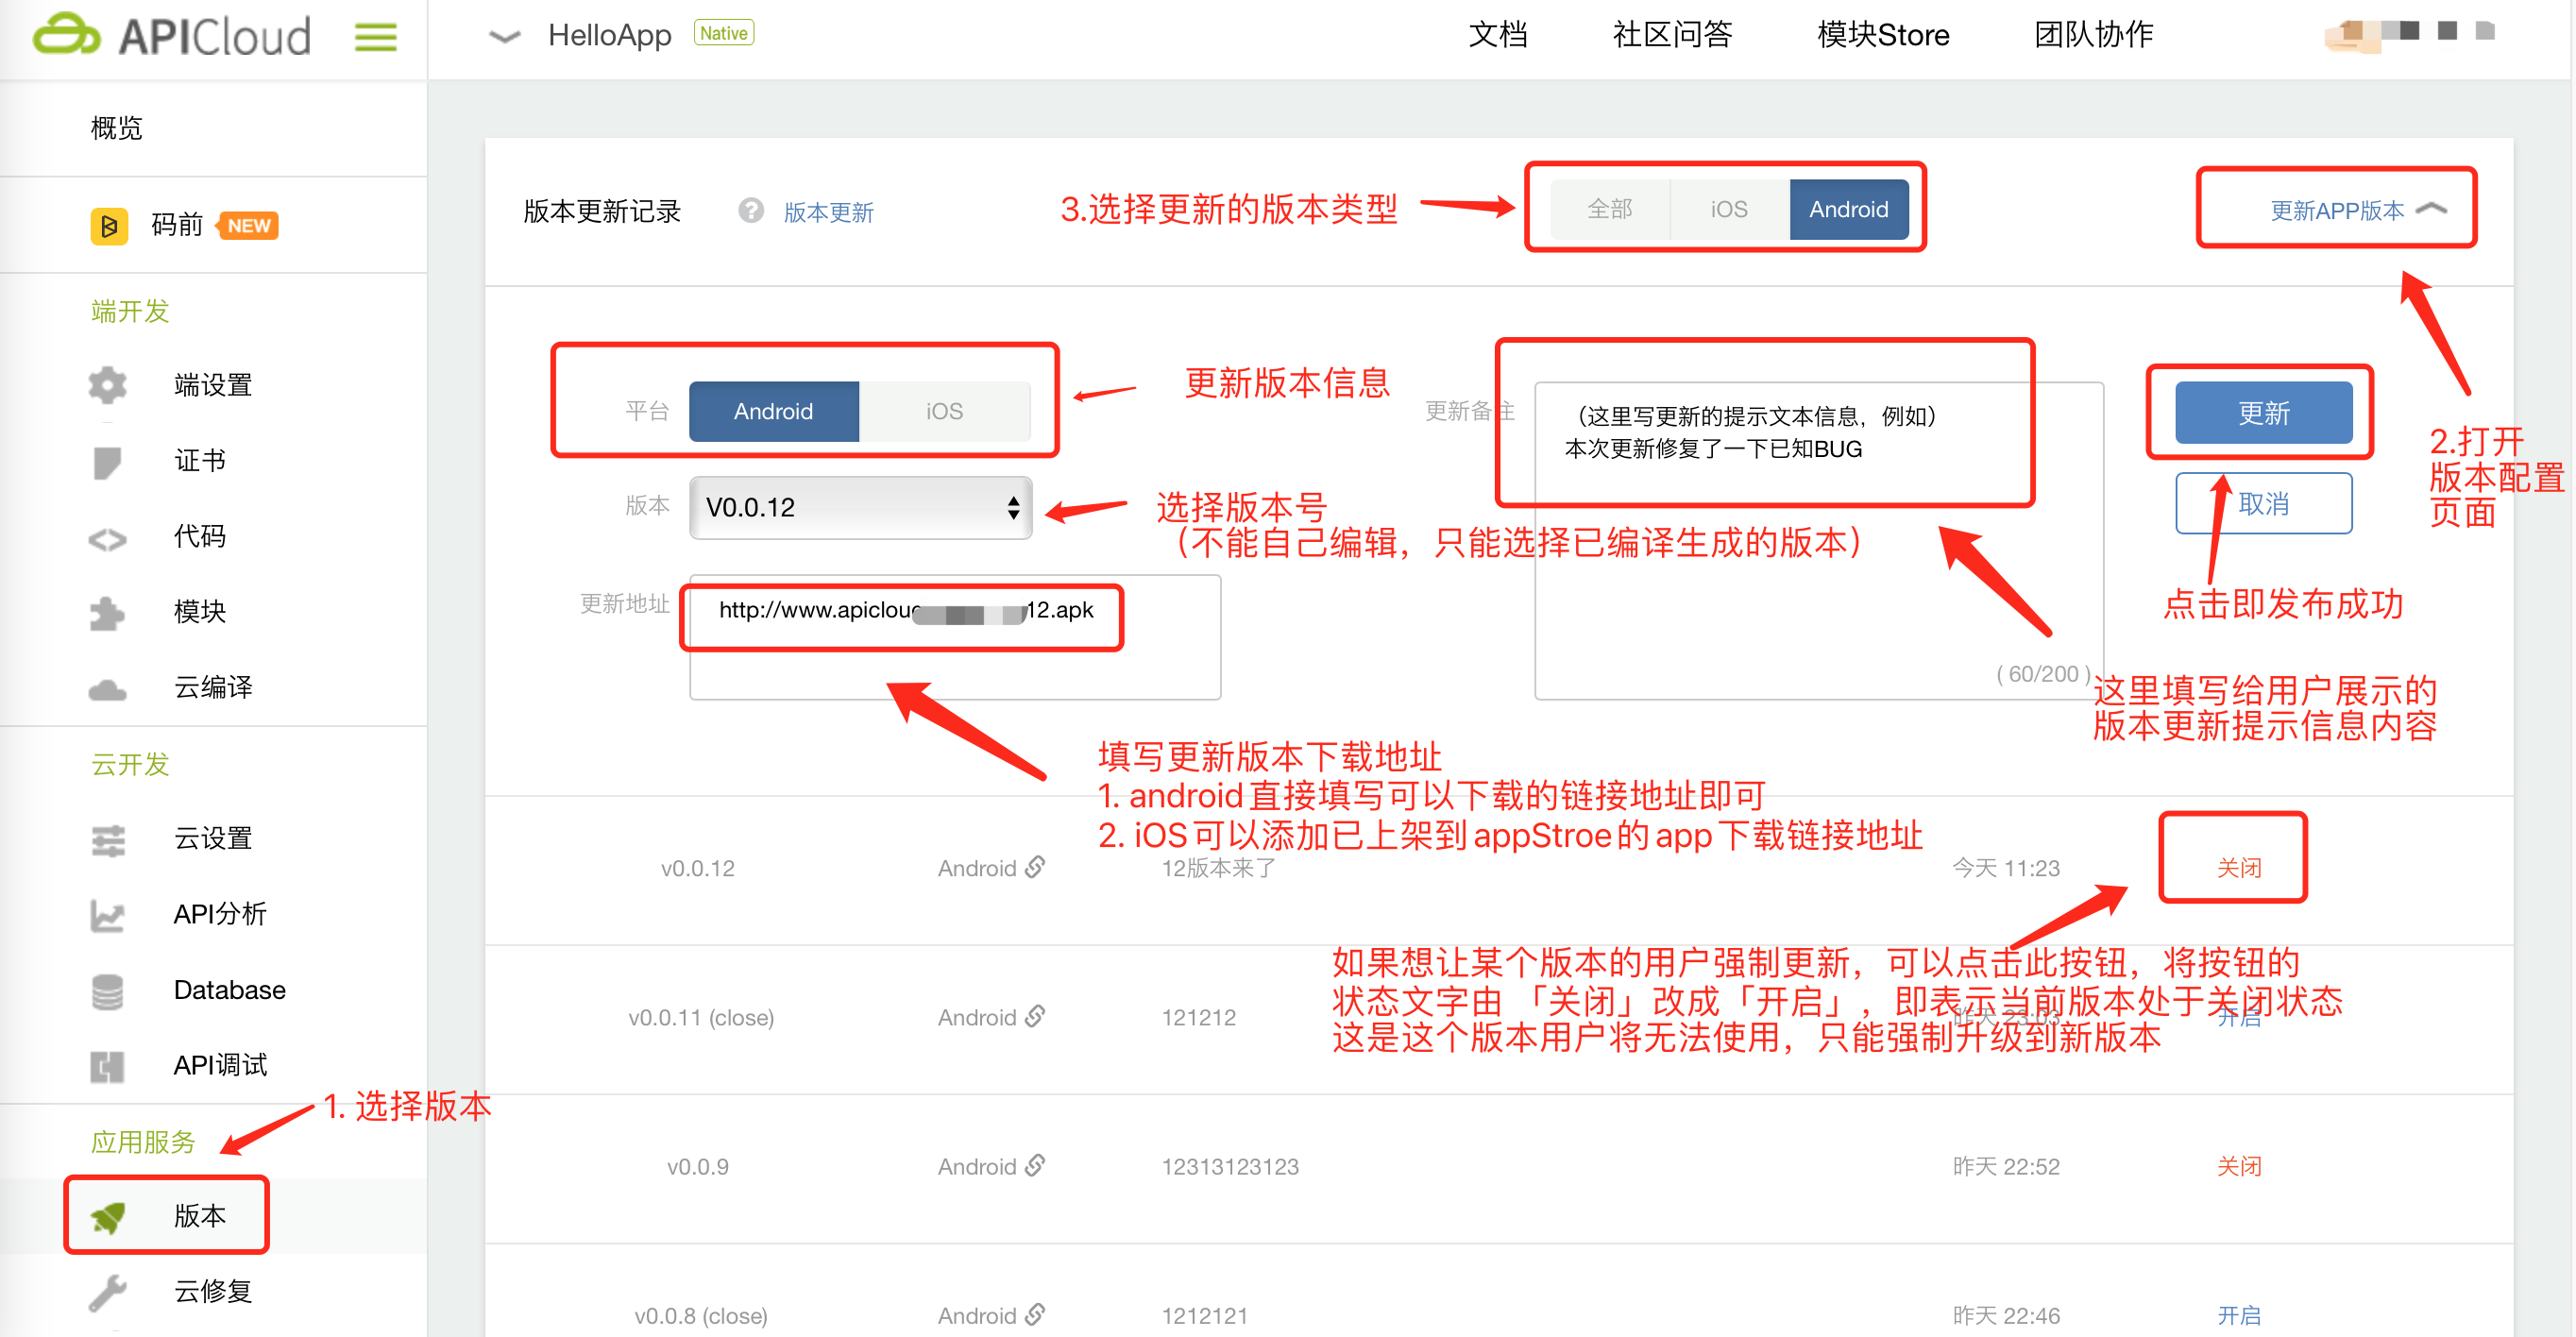Open the V0.0.12 version dropdown

(x=860, y=508)
